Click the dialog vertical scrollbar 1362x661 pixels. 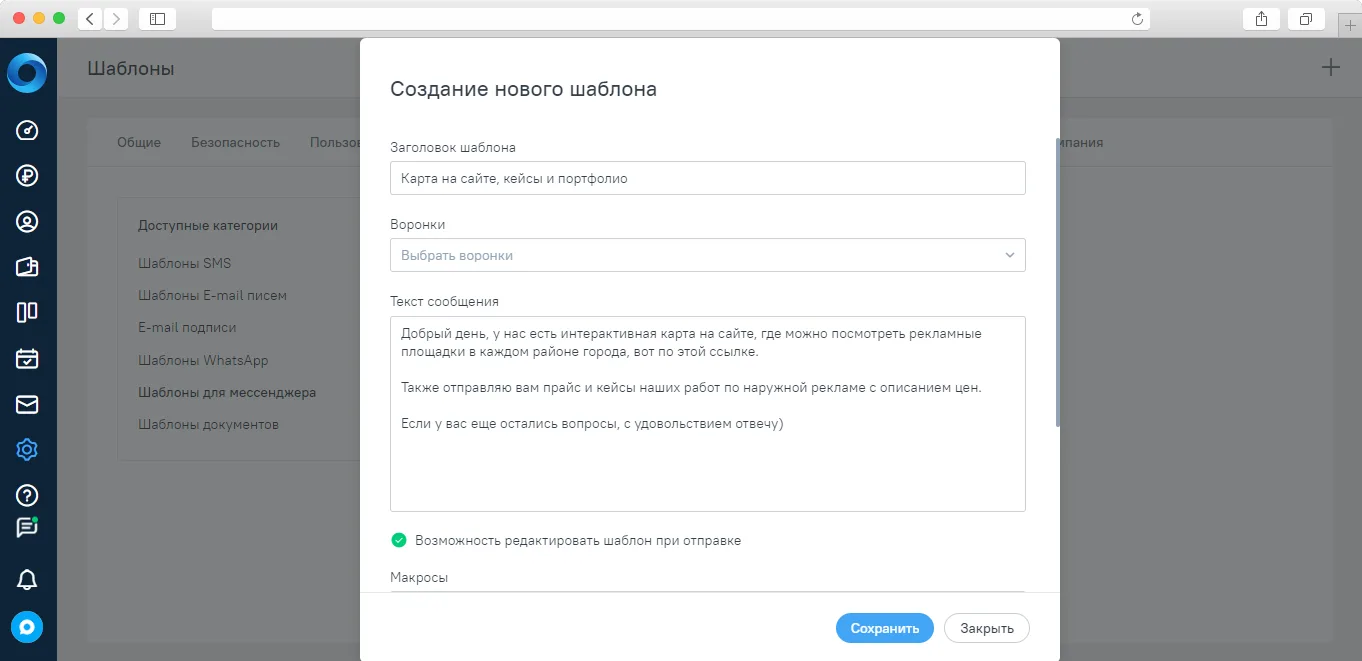(1058, 283)
